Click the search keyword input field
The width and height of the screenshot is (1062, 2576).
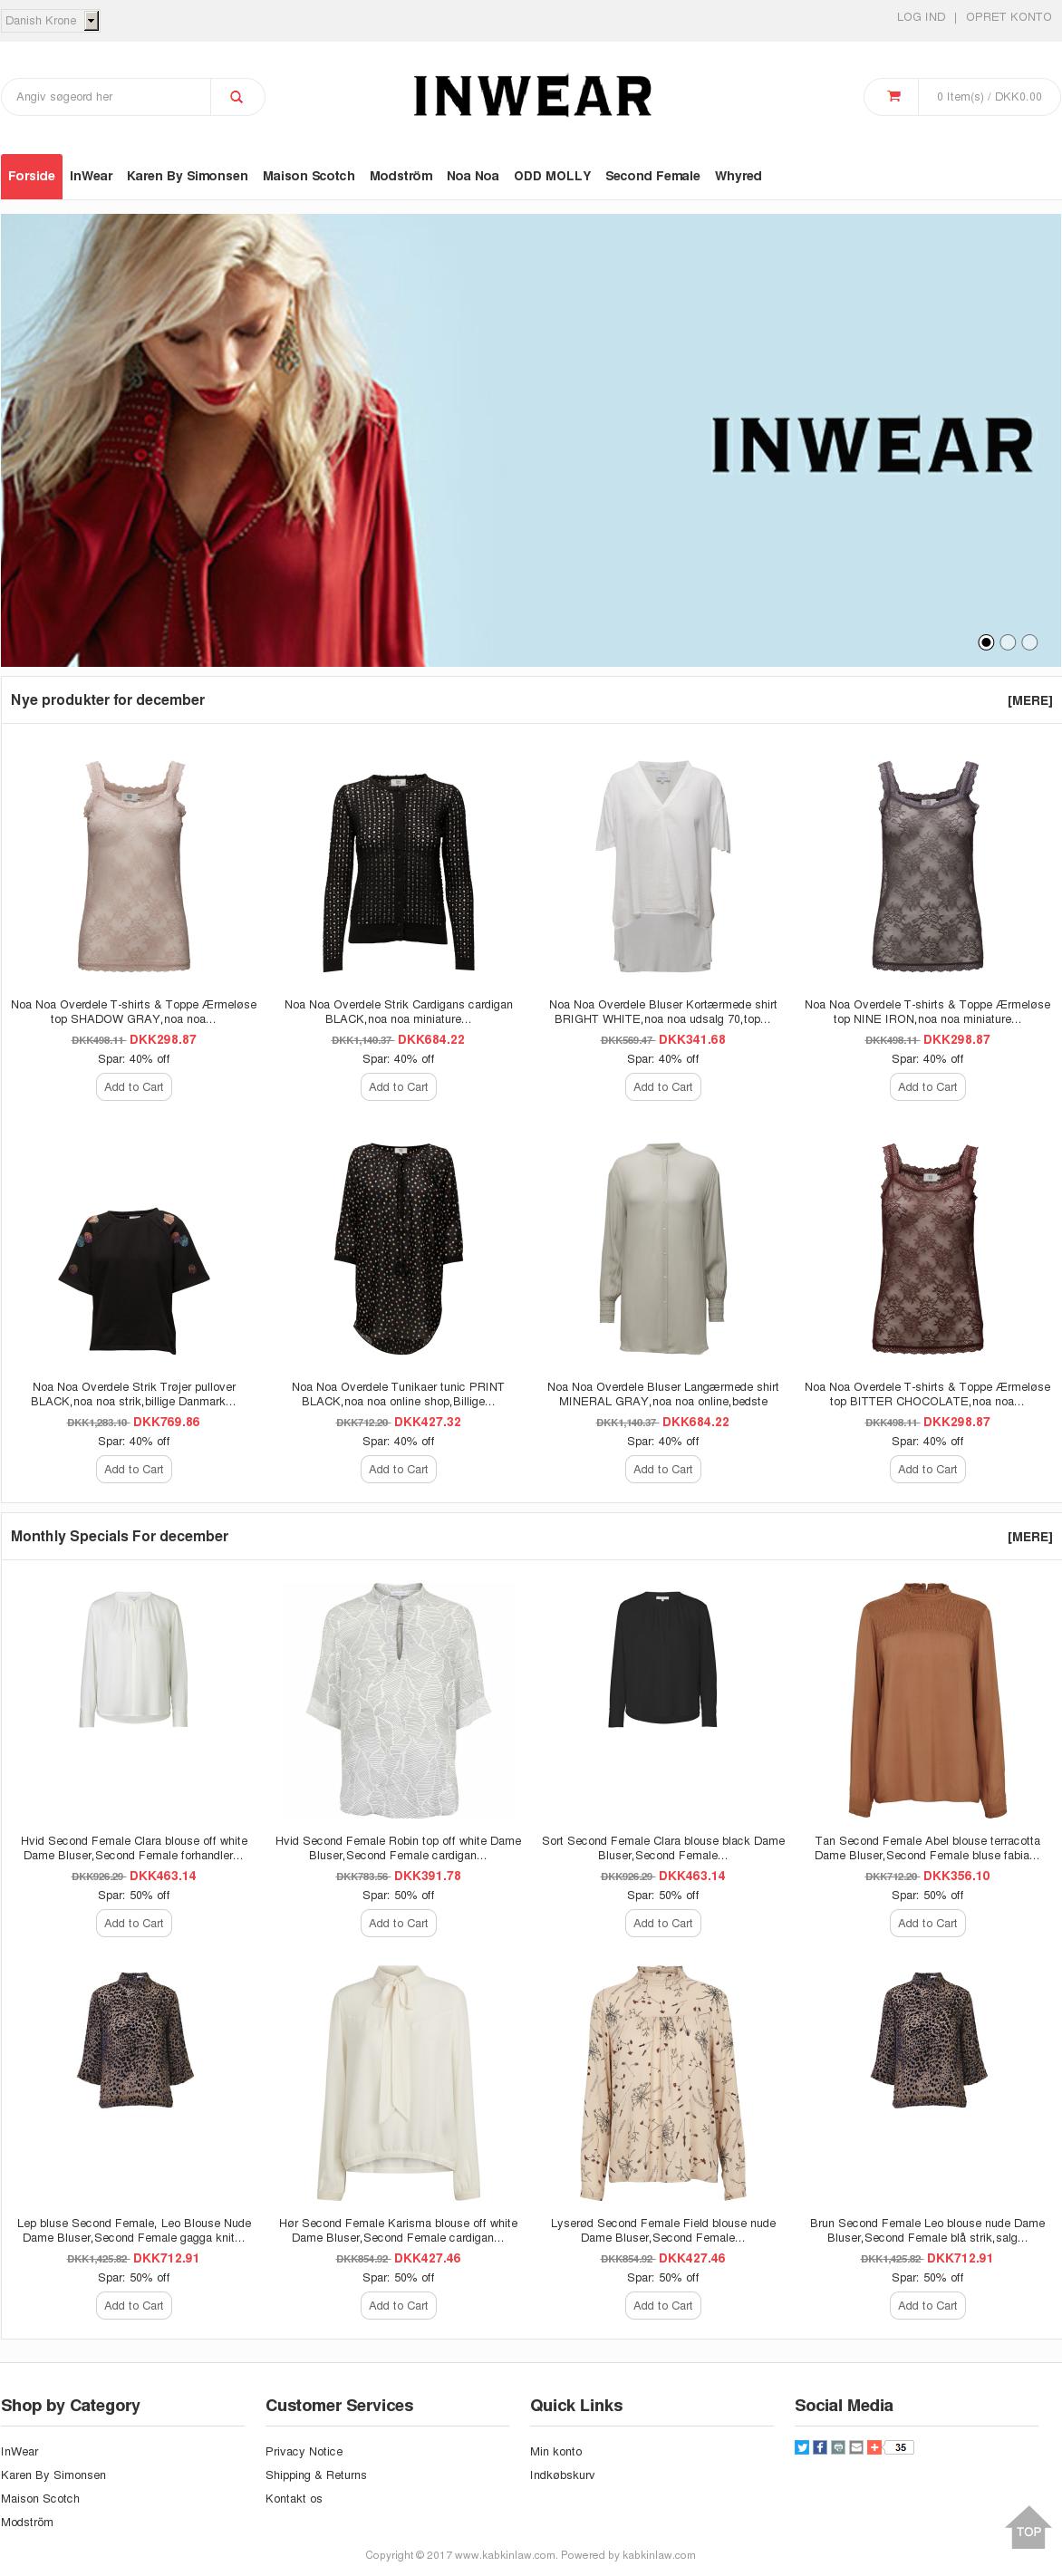point(106,97)
